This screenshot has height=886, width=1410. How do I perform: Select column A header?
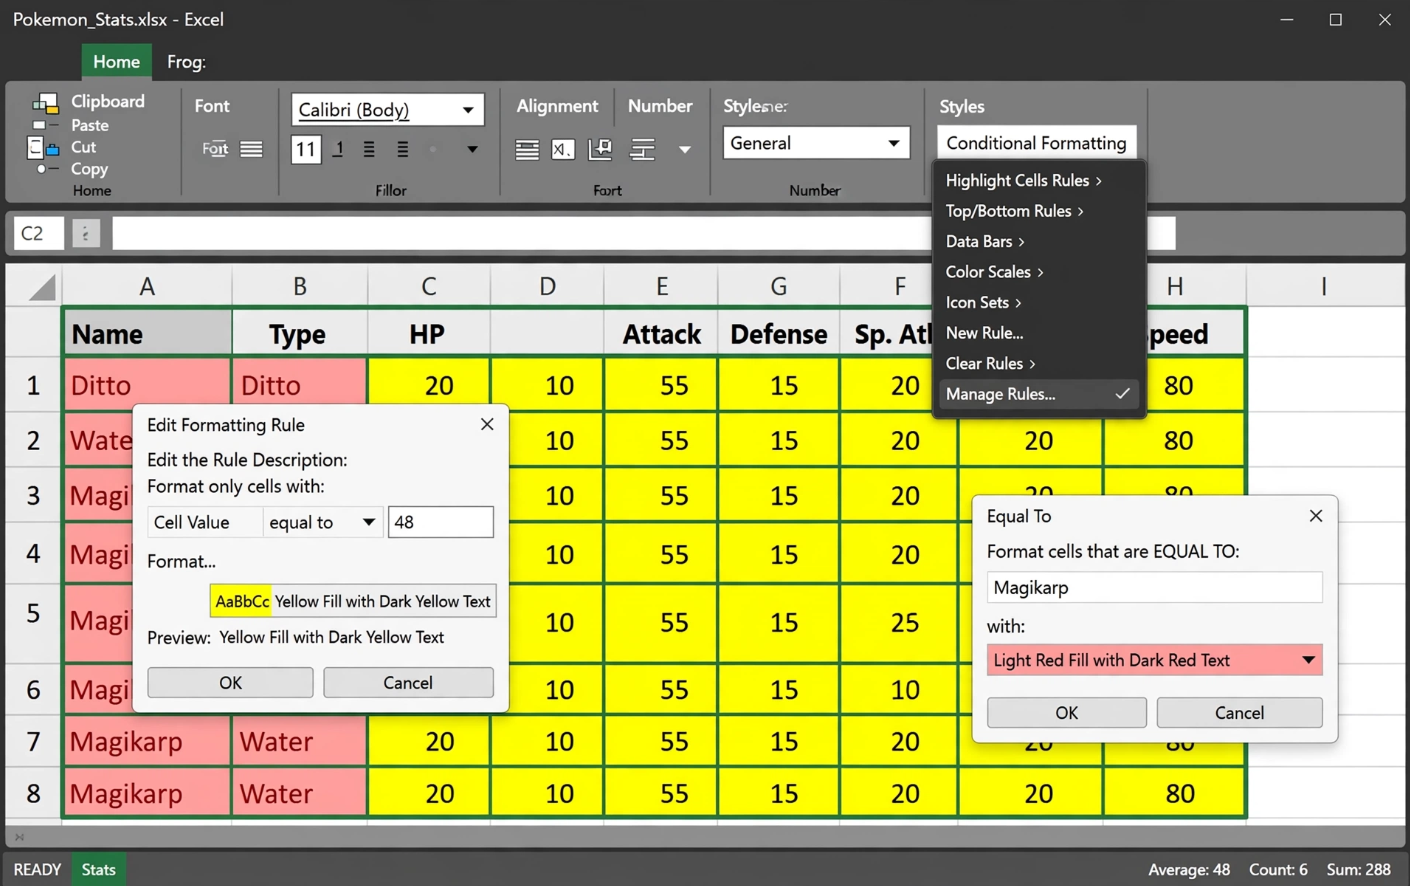(x=147, y=287)
